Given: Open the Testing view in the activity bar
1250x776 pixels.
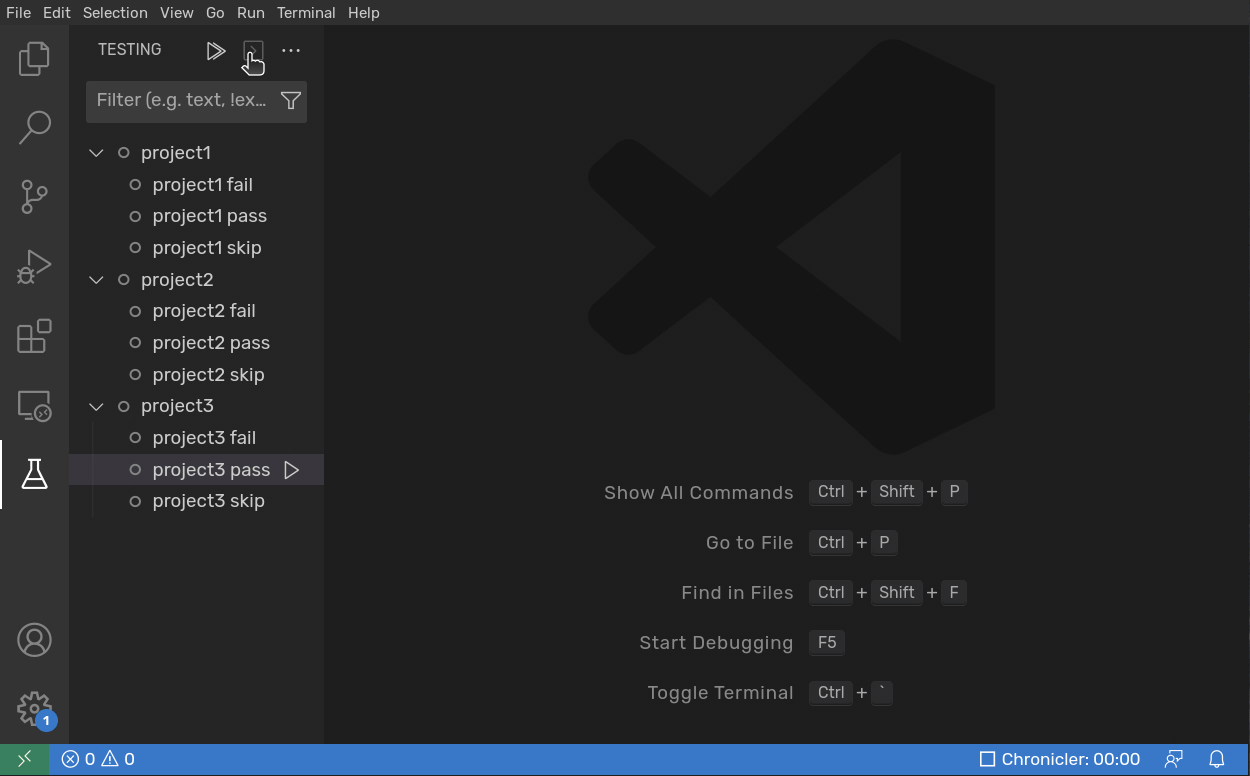Looking at the screenshot, I should point(34,475).
